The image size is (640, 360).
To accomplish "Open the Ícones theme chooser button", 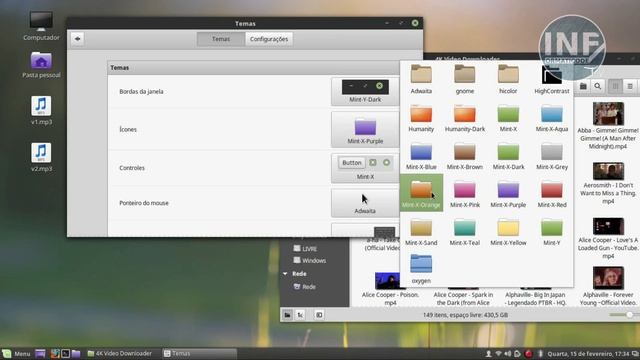I will (365, 129).
